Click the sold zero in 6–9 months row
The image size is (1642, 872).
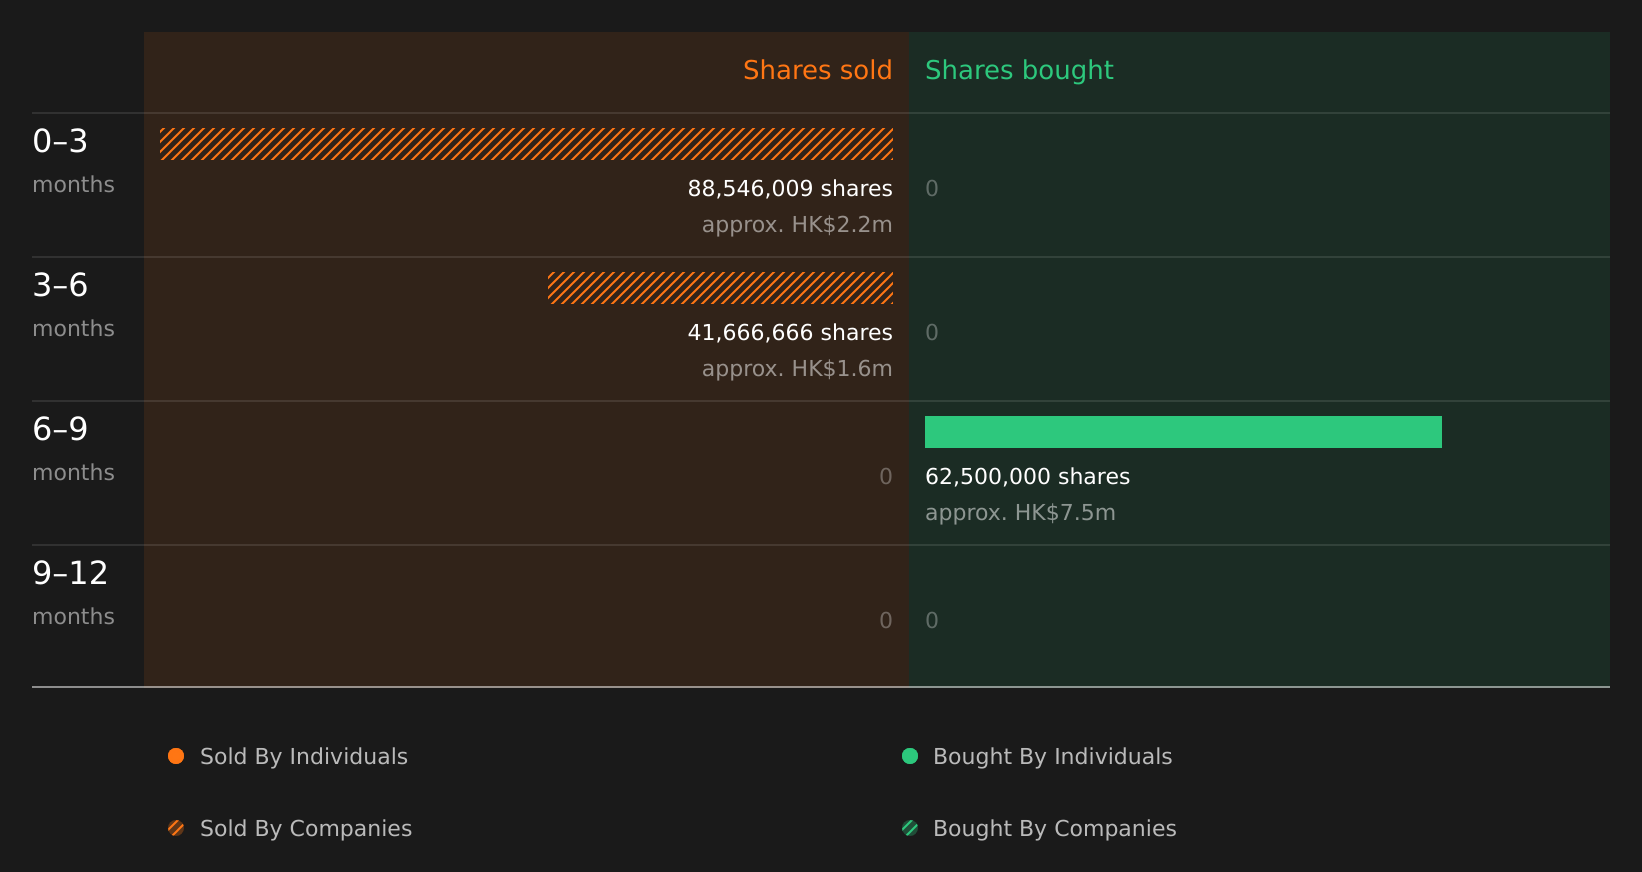pos(886,477)
